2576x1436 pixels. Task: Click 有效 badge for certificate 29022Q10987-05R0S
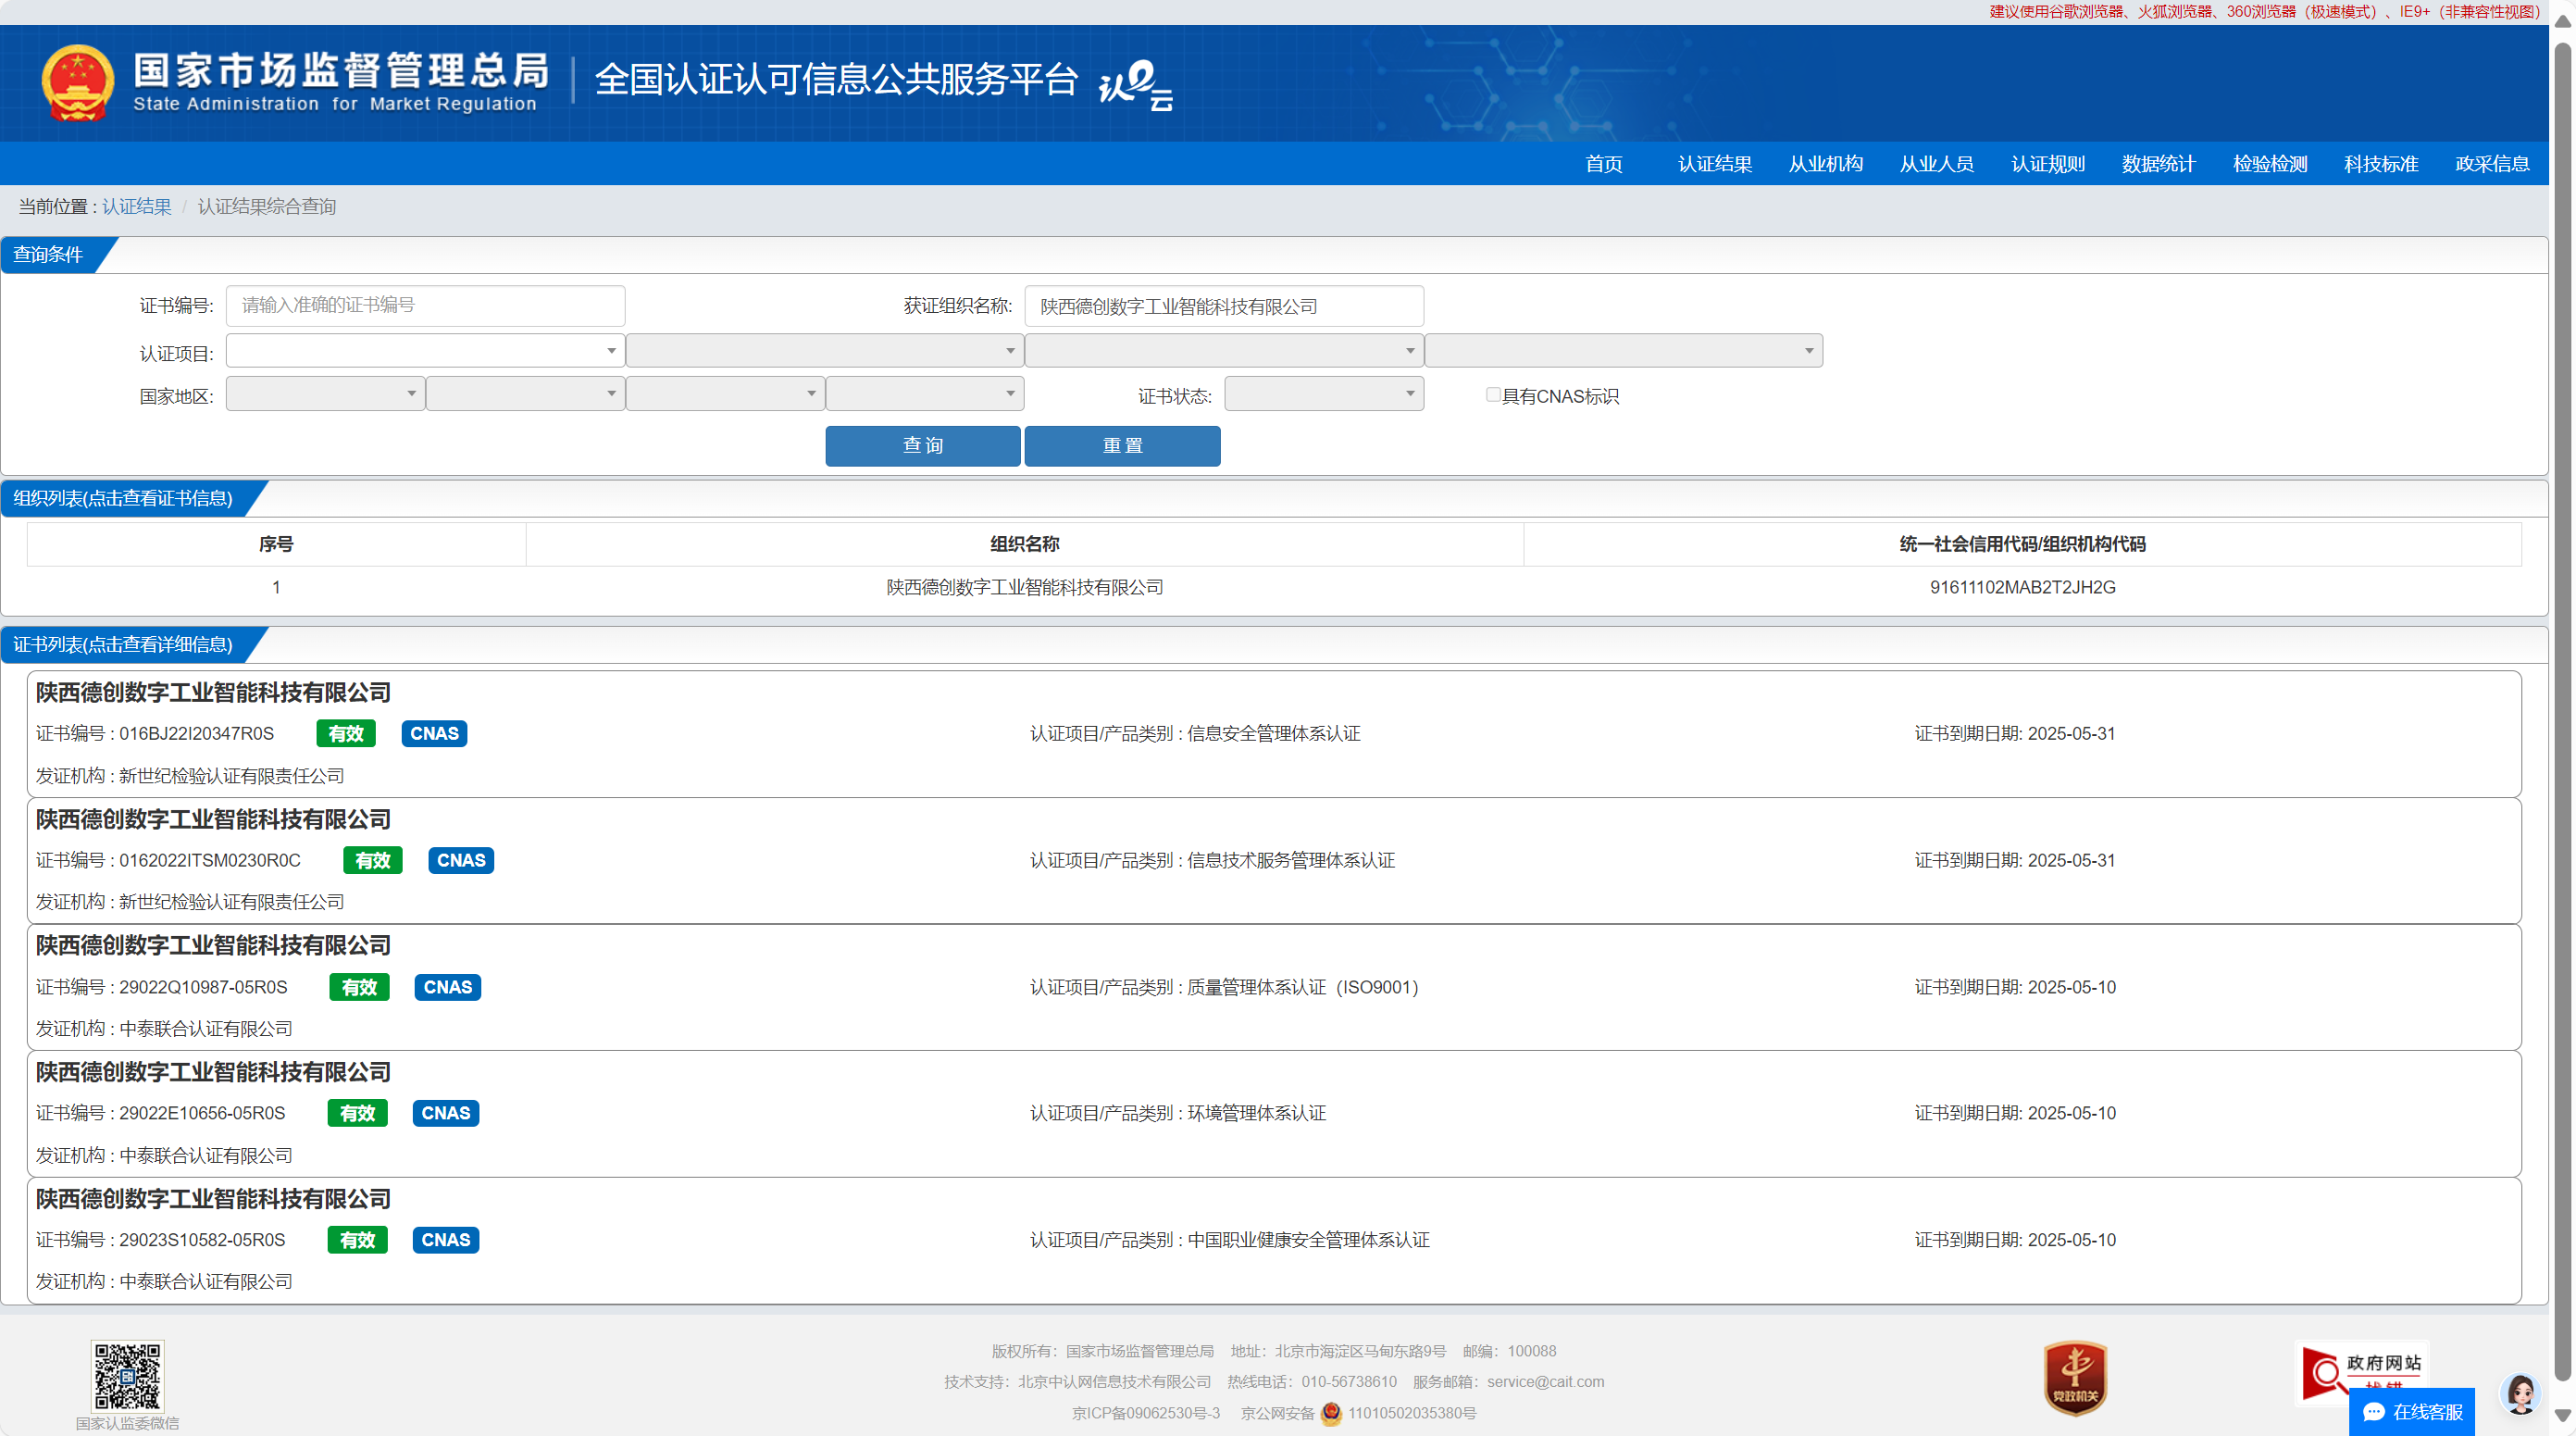click(359, 987)
